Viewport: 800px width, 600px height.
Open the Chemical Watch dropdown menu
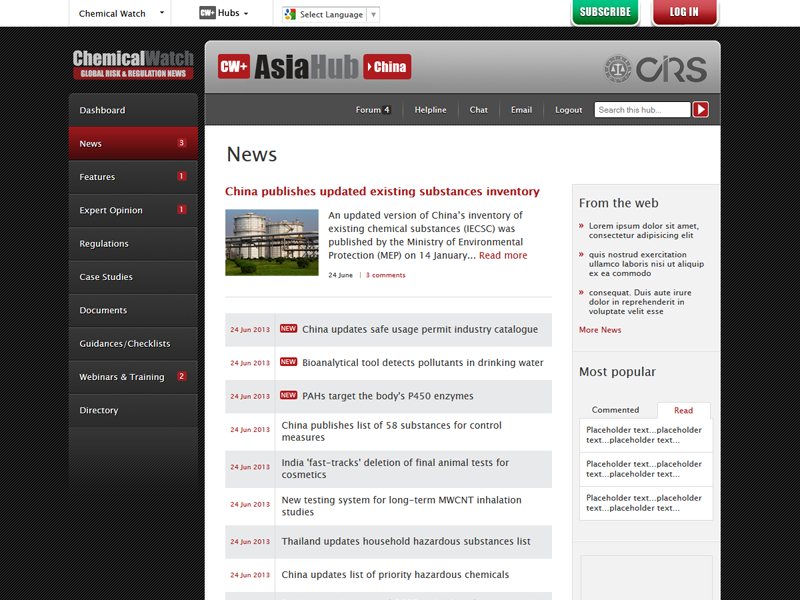coord(120,14)
